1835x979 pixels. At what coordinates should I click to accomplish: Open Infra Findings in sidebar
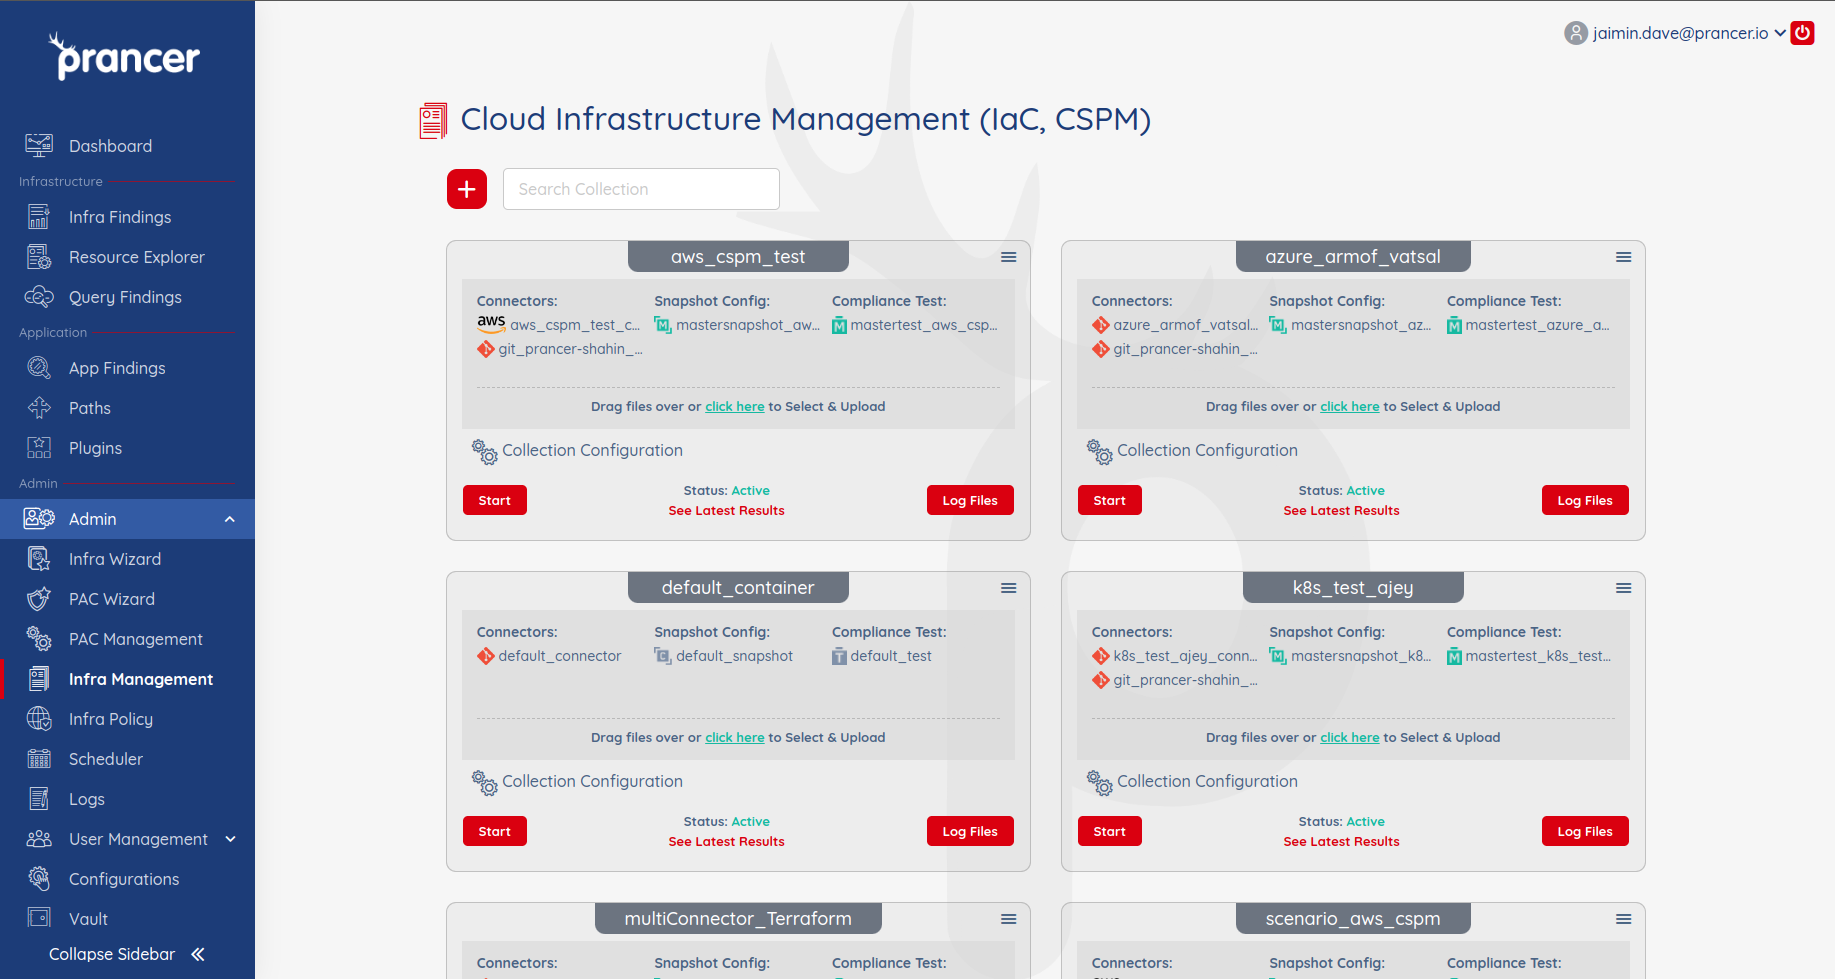click(x=127, y=217)
